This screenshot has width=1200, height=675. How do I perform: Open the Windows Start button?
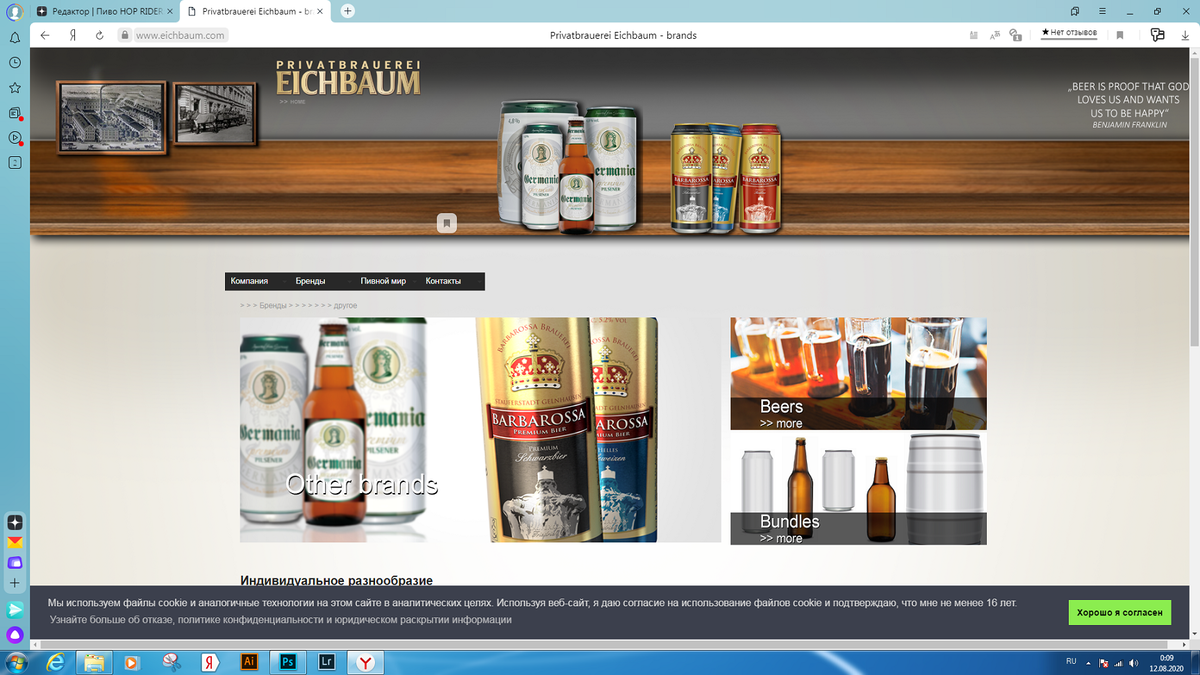point(15,661)
